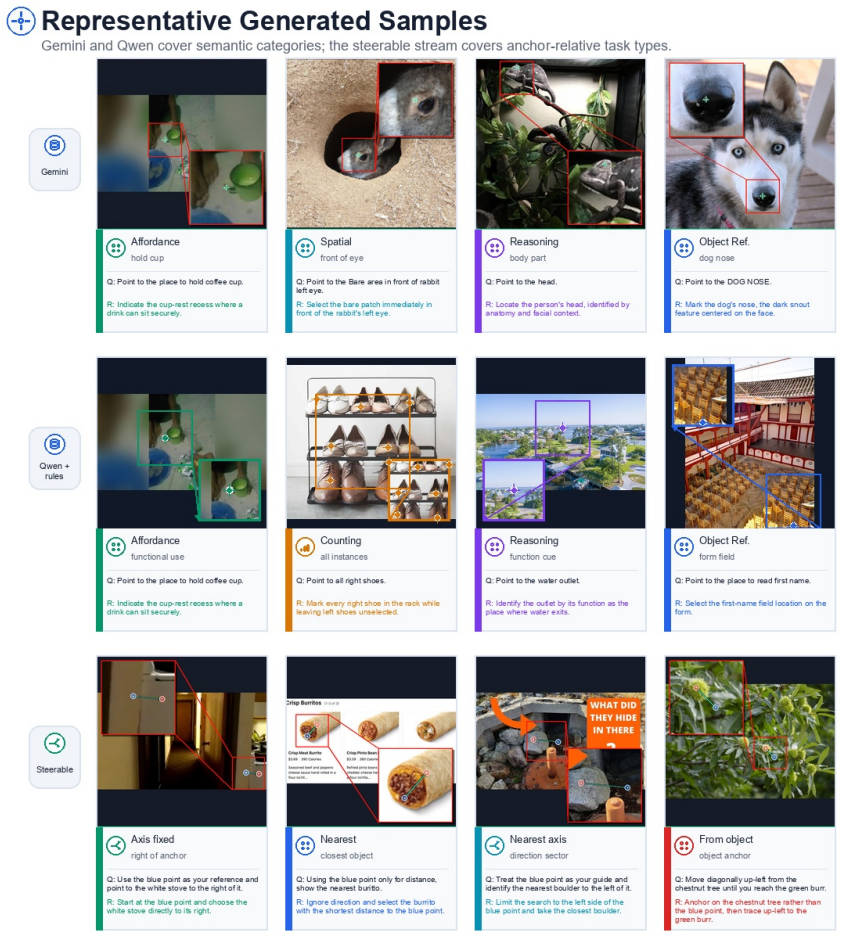Click the Nearest closest object icon
This screenshot has width=843, height=938.
305,845
